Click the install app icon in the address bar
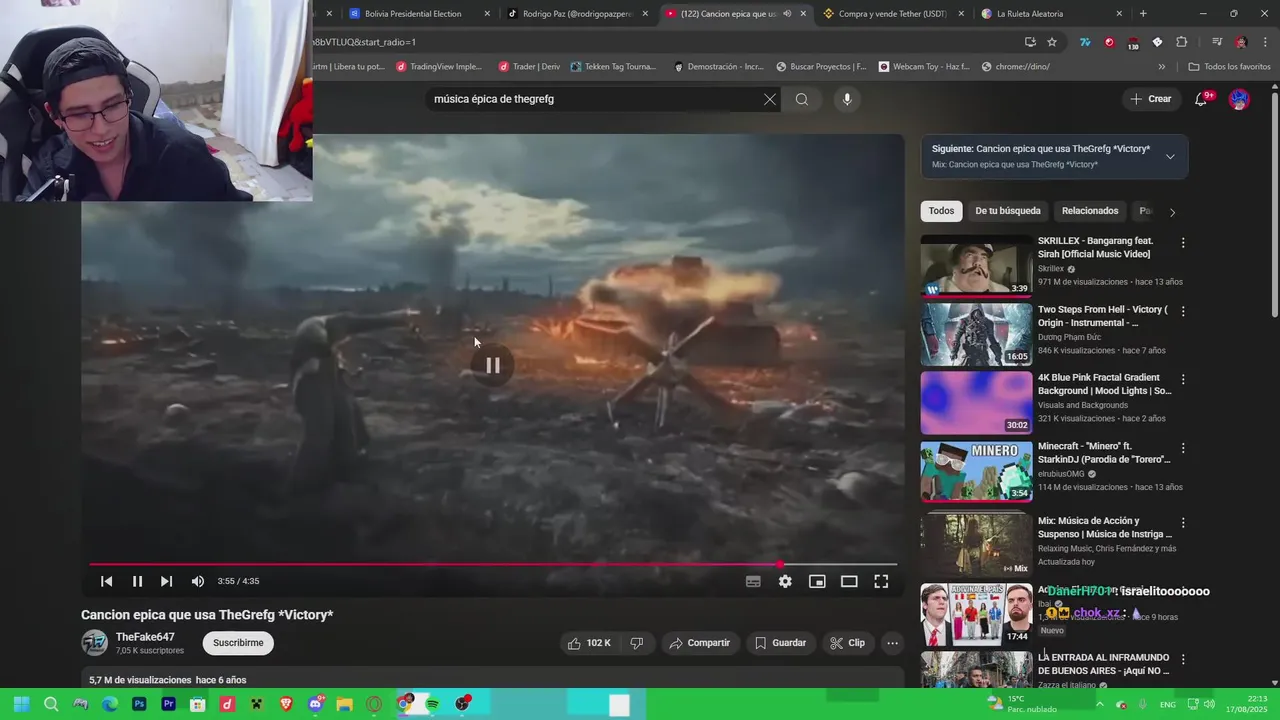 pyautogui.click(x=1030, y=42)
